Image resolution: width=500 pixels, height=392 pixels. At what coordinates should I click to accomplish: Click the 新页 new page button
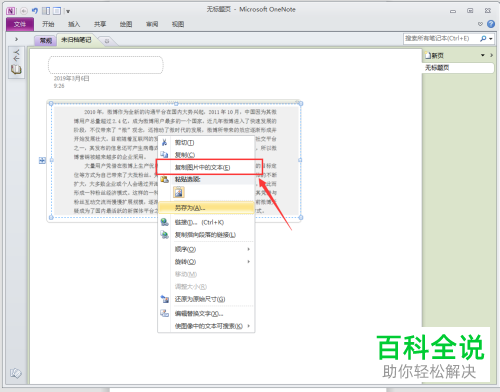click(435, 55)
